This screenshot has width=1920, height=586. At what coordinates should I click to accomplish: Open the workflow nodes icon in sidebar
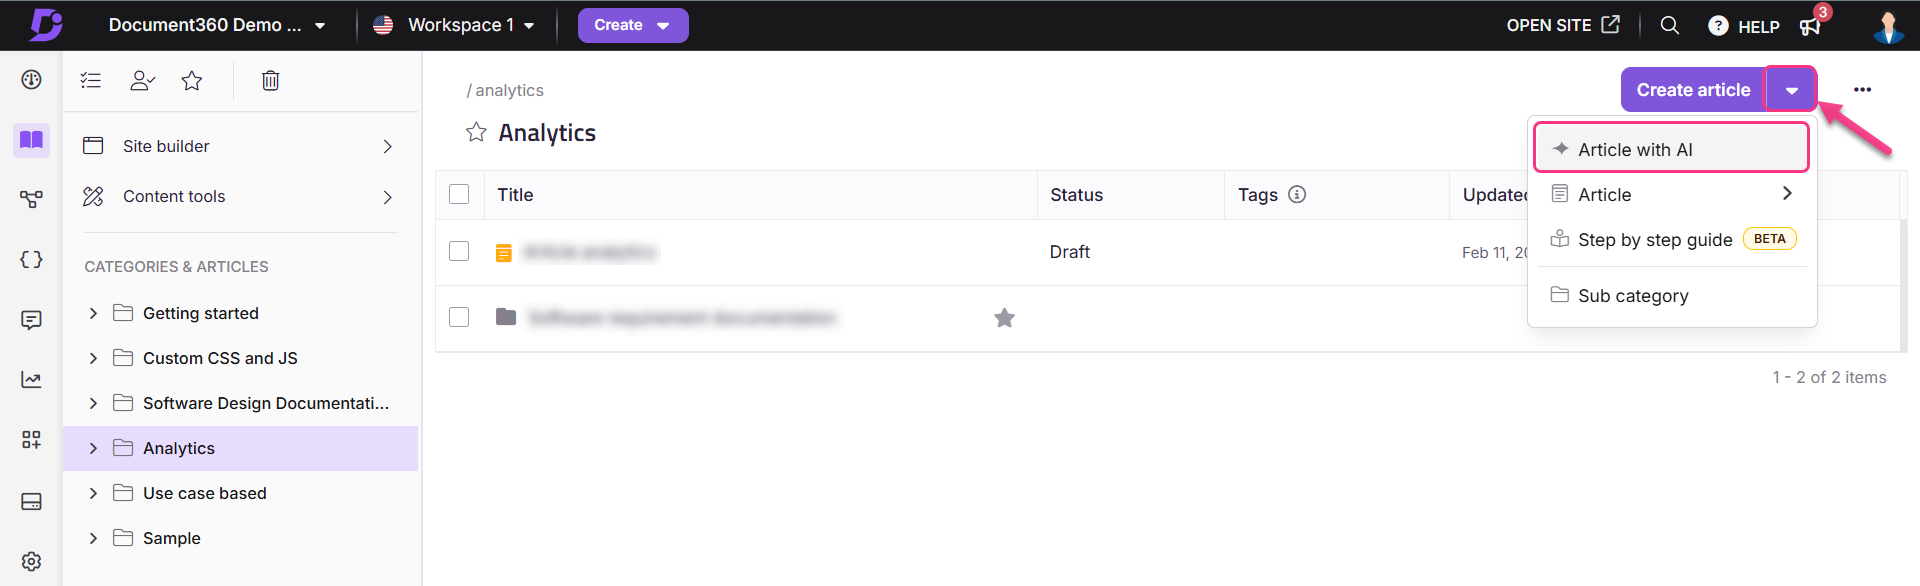(x=31, y=200)
